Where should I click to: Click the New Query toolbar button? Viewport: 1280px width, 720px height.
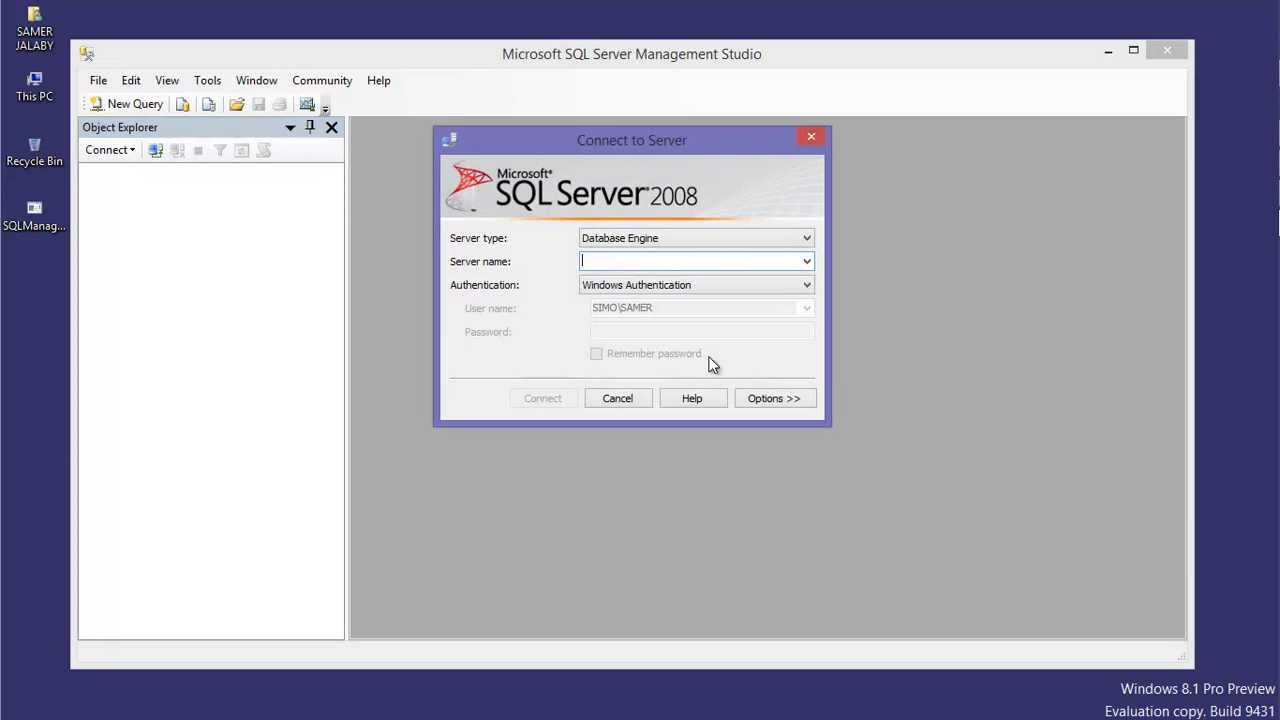[x=126, y=104]
